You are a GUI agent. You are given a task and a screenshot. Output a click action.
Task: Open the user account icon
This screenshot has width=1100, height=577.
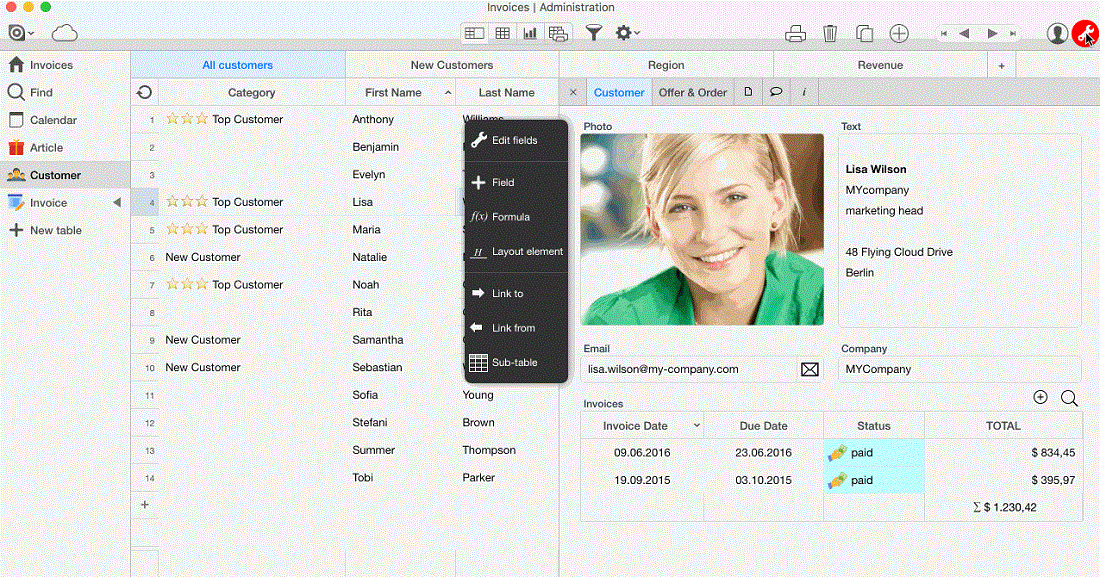coord(1057,33)
